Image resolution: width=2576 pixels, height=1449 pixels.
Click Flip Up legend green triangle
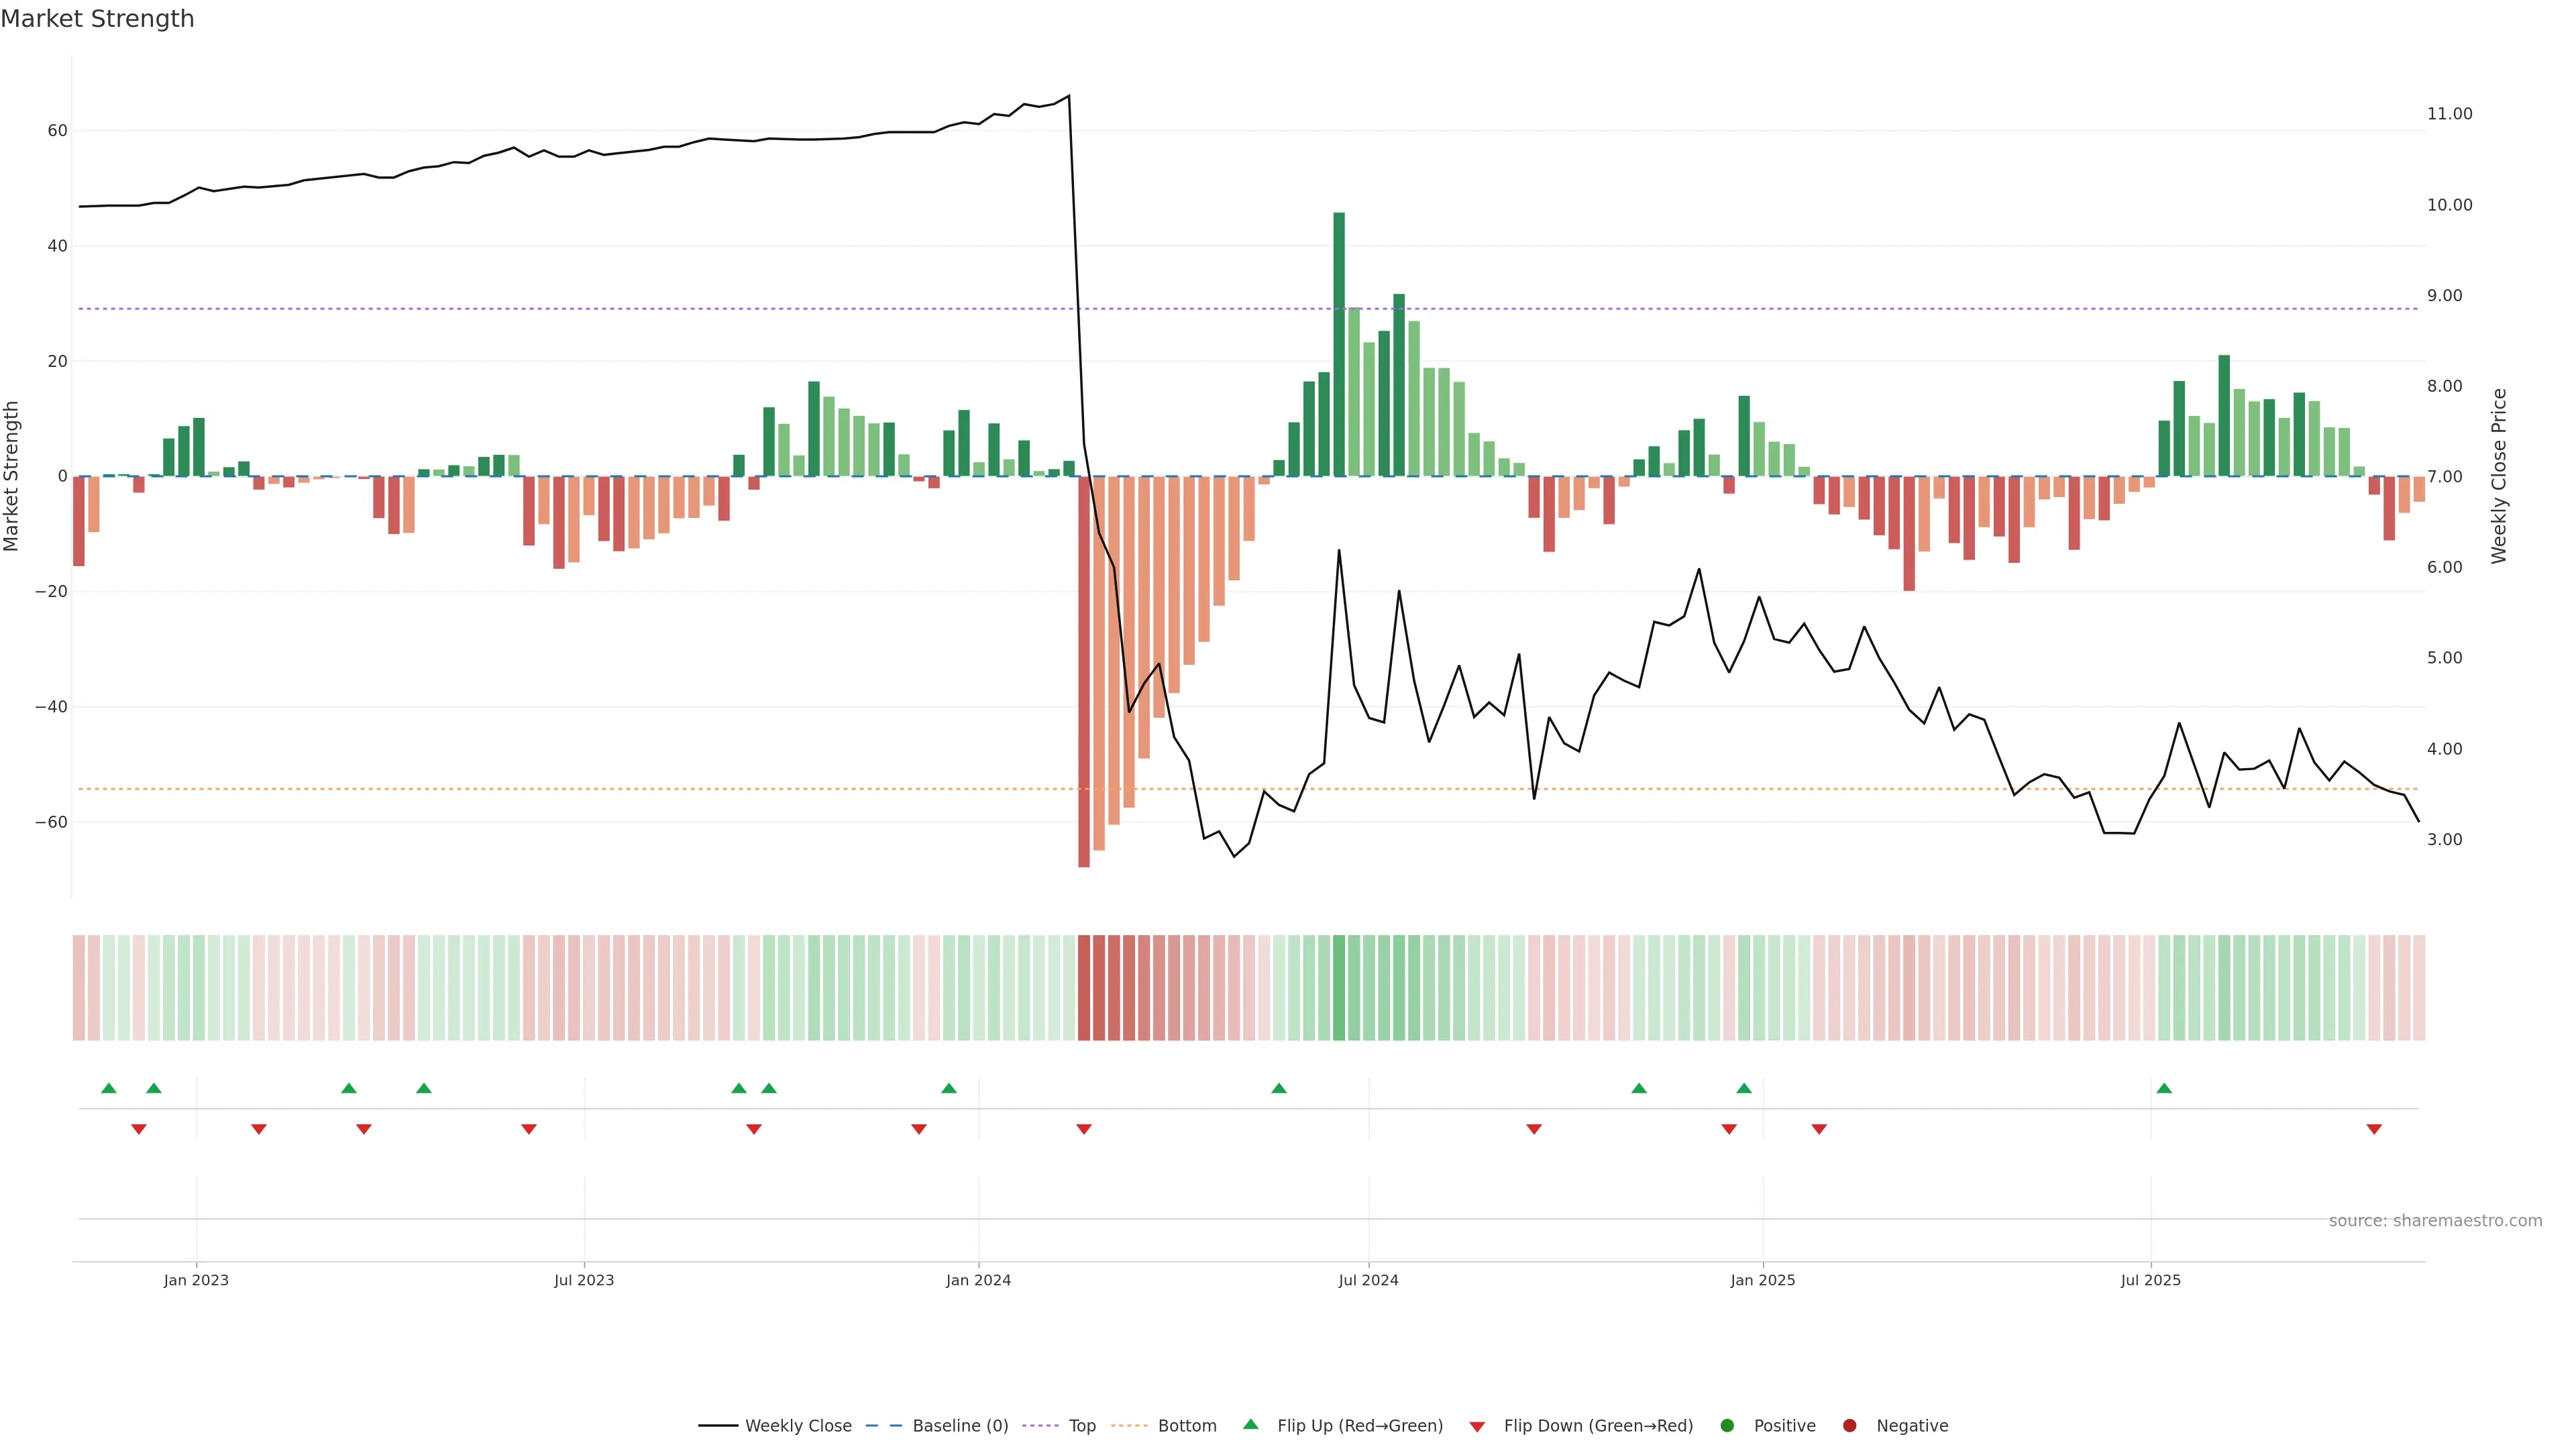(x=1250, y=1425)
